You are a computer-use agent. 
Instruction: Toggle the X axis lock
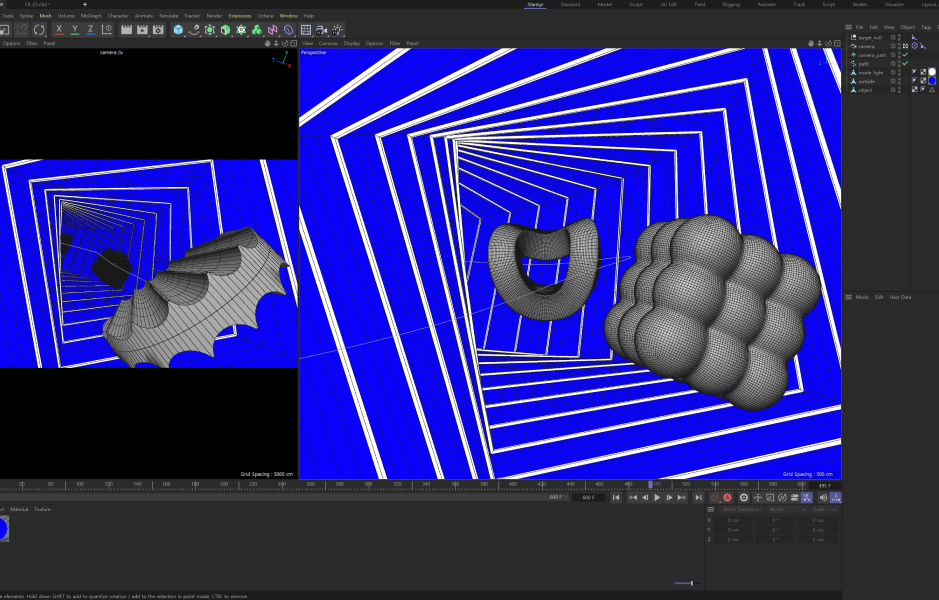click(x=59, y=29)
